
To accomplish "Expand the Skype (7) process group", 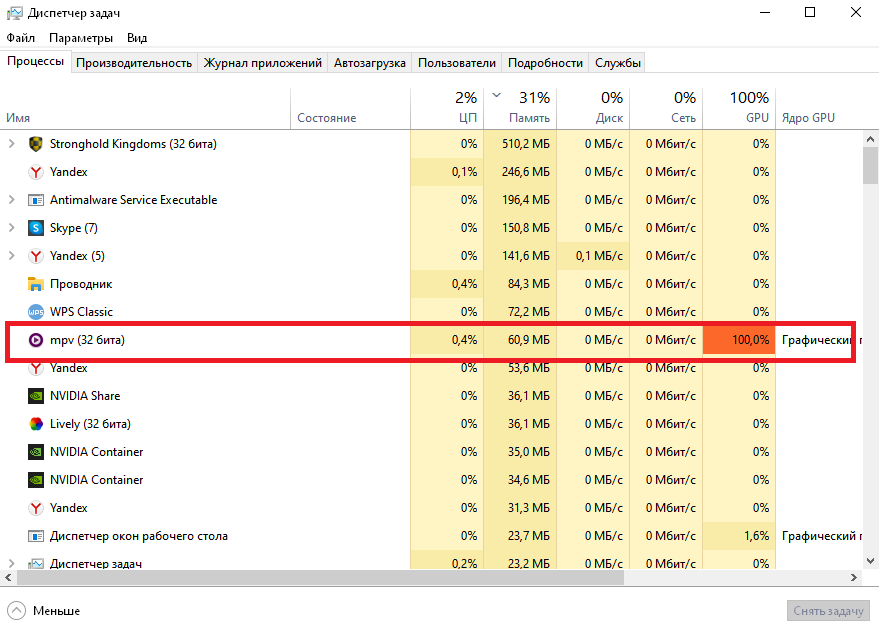I will [x=11, y=228].
